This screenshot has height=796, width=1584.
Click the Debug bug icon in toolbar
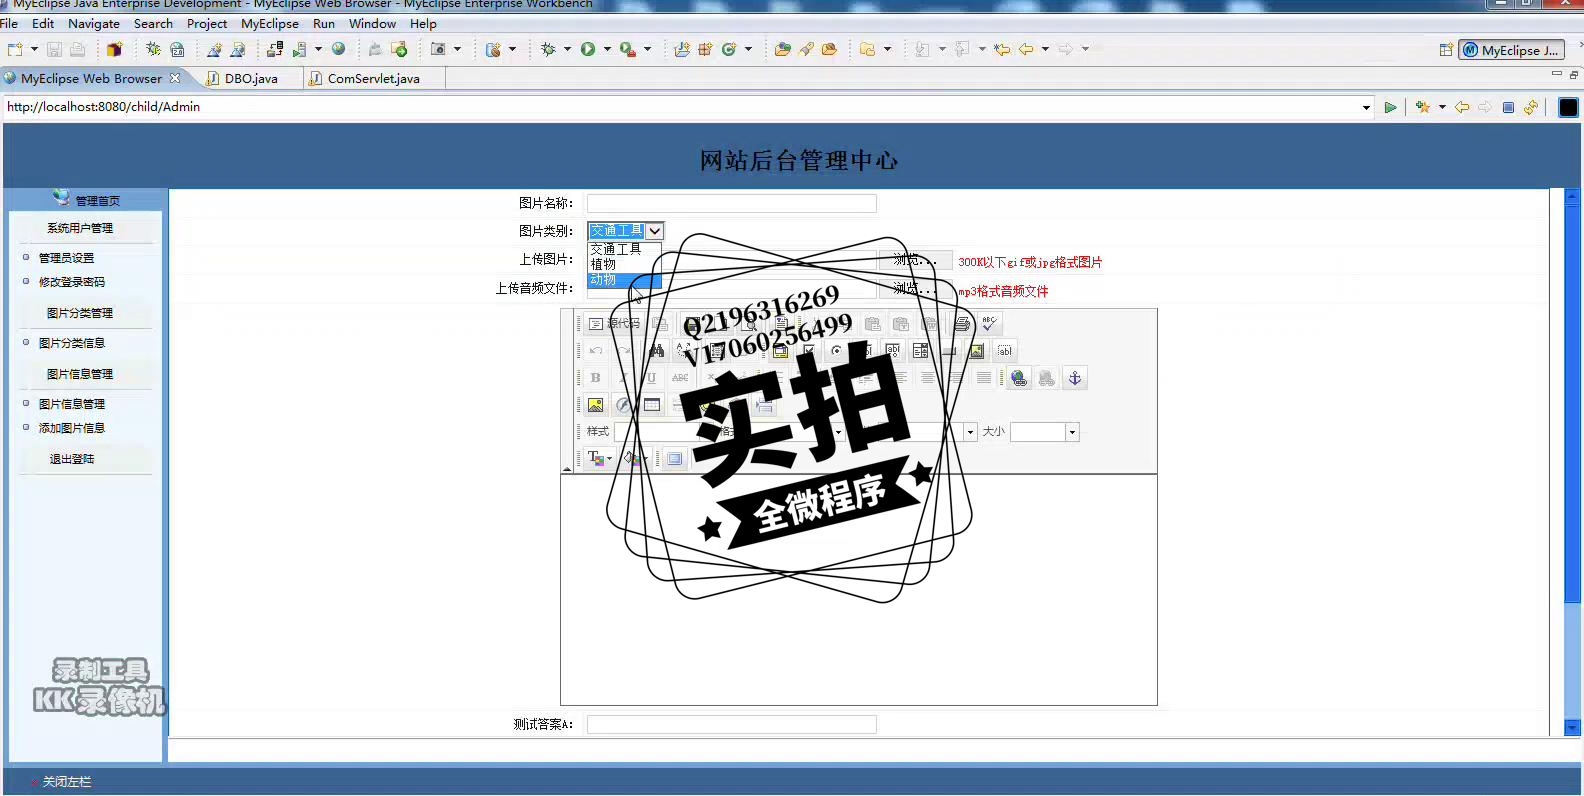(548, 49)
